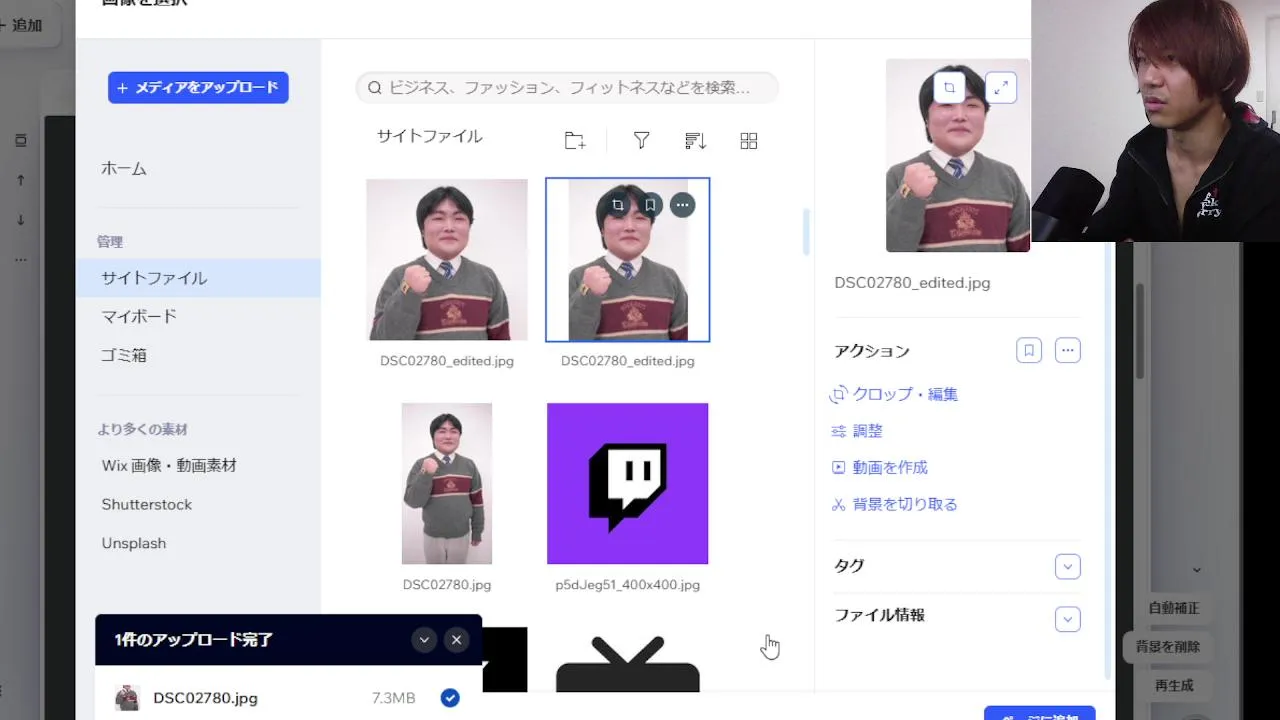Viewport: 1280px width, 720px height.
Task: Click the メディアをアップロード button
Action: click(x=198, y=87)
